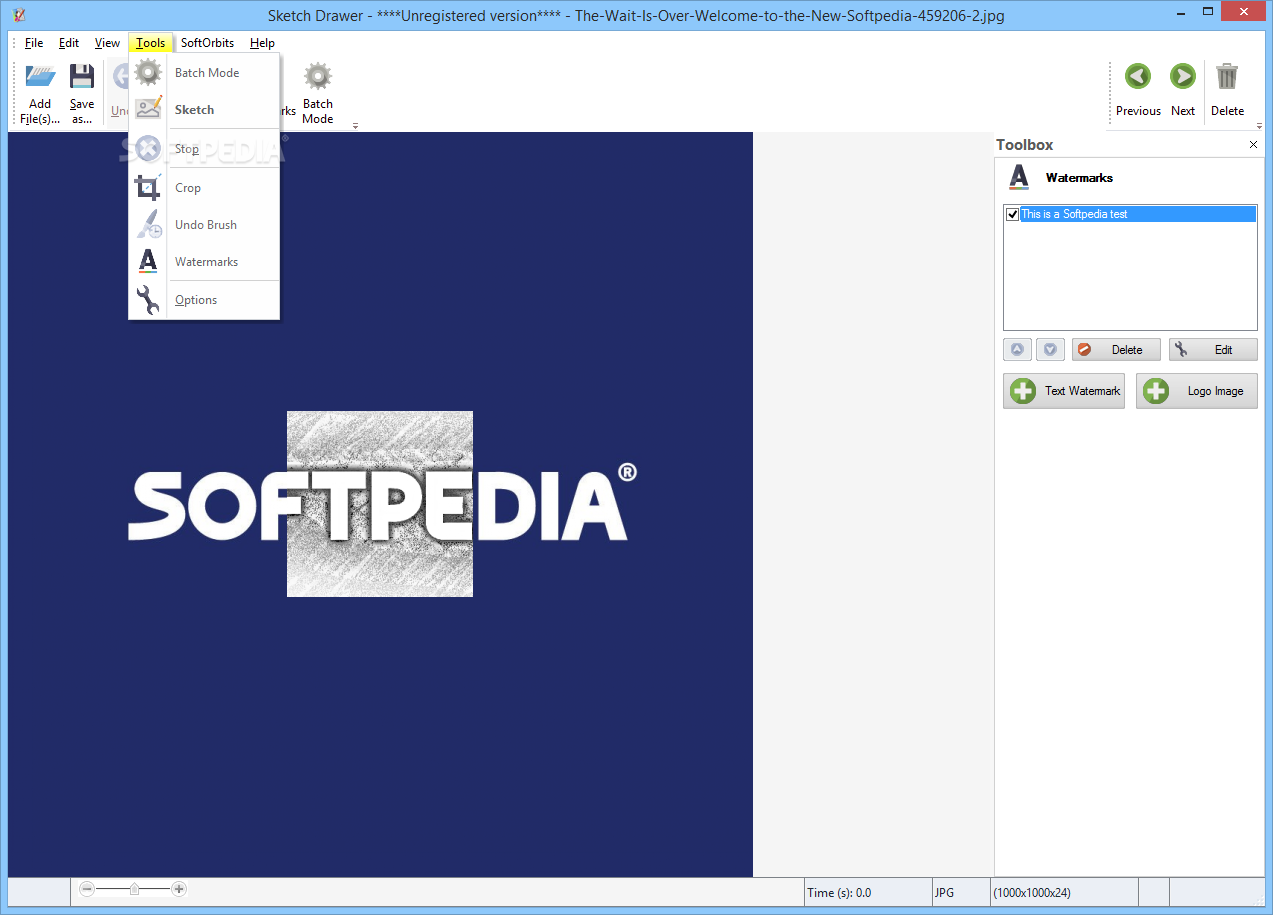Click Batch Mode gear icon in Tools menu
The width and height of the screenshot is (1273, 915).
(x=148, y=73)
